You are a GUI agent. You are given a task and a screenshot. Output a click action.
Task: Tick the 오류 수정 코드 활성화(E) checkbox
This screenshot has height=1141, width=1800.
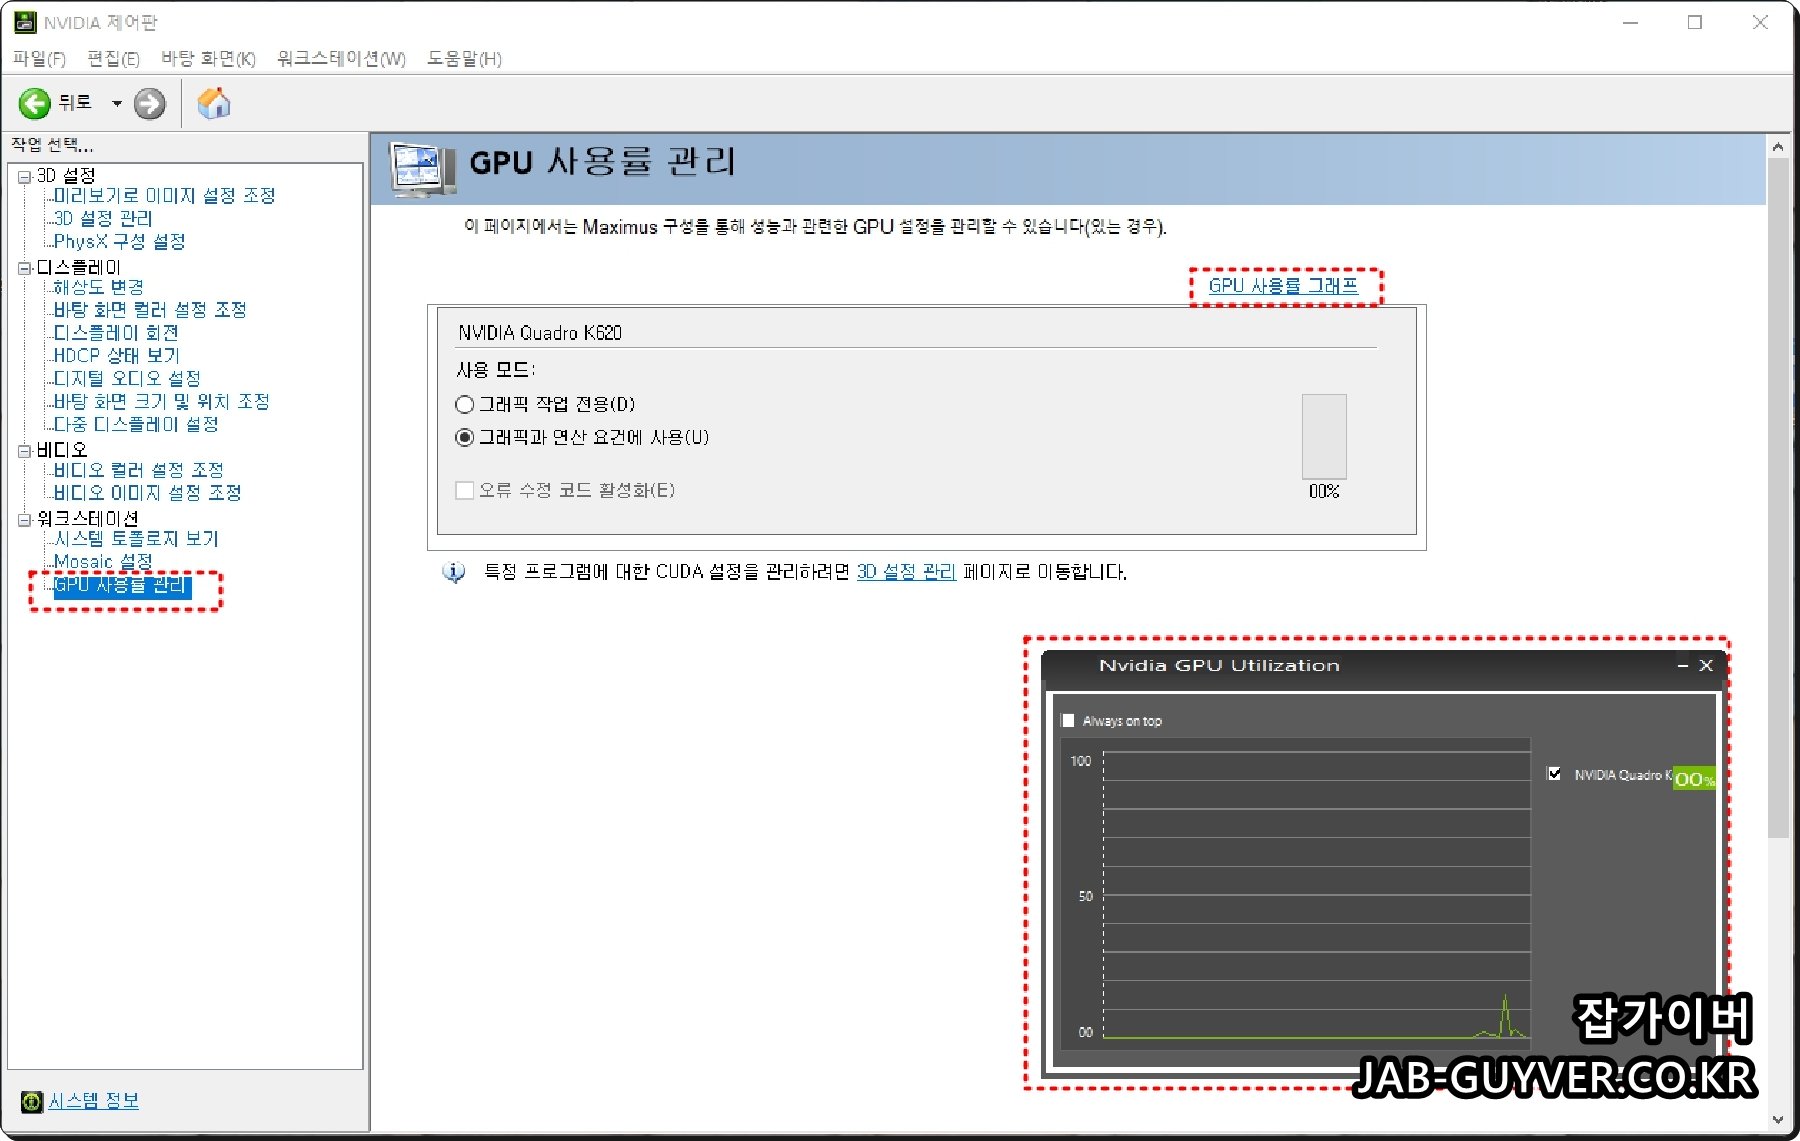coord(464,491)
